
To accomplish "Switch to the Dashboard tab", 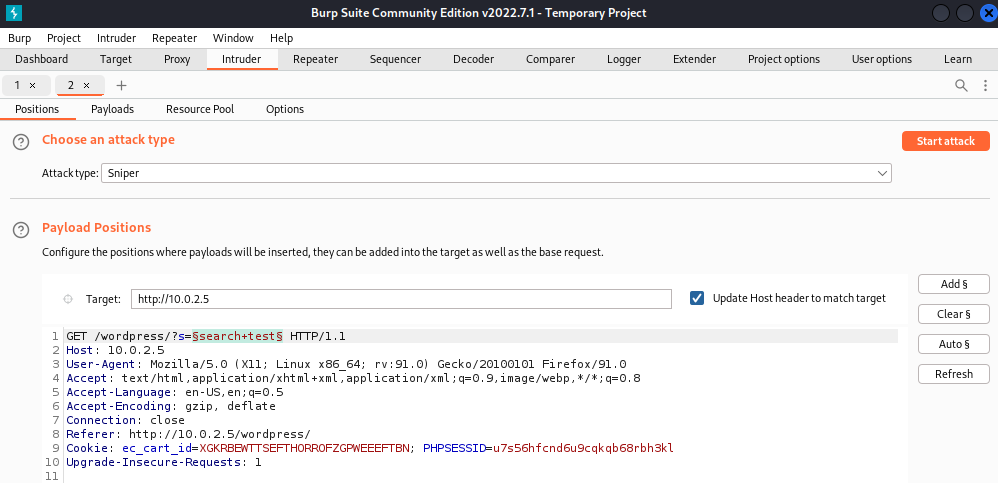I will tap(41, 59).
